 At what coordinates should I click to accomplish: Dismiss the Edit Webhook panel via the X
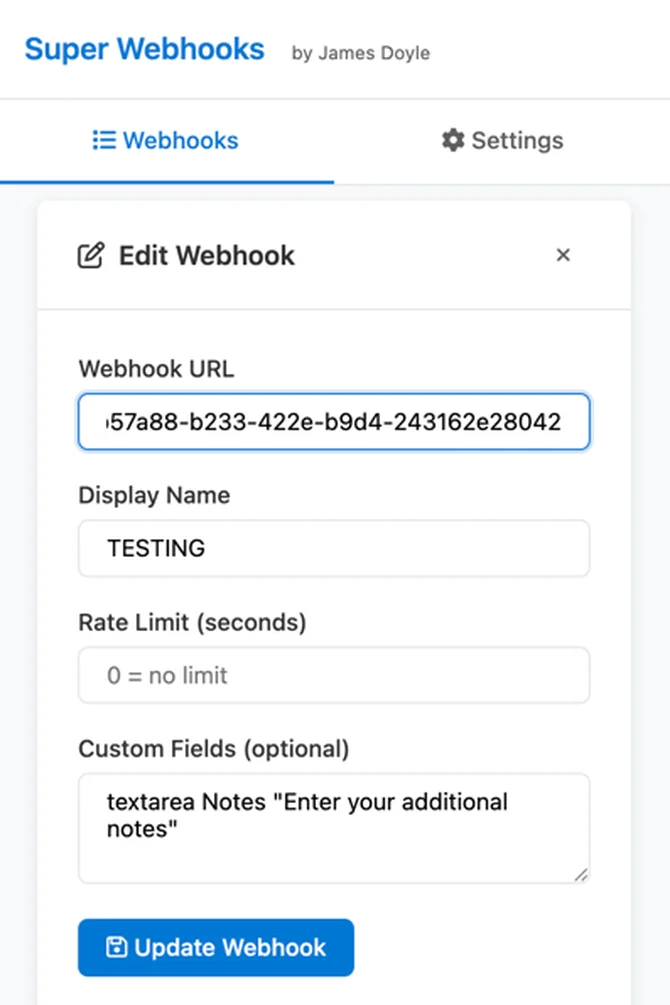(x=563, y=255)
